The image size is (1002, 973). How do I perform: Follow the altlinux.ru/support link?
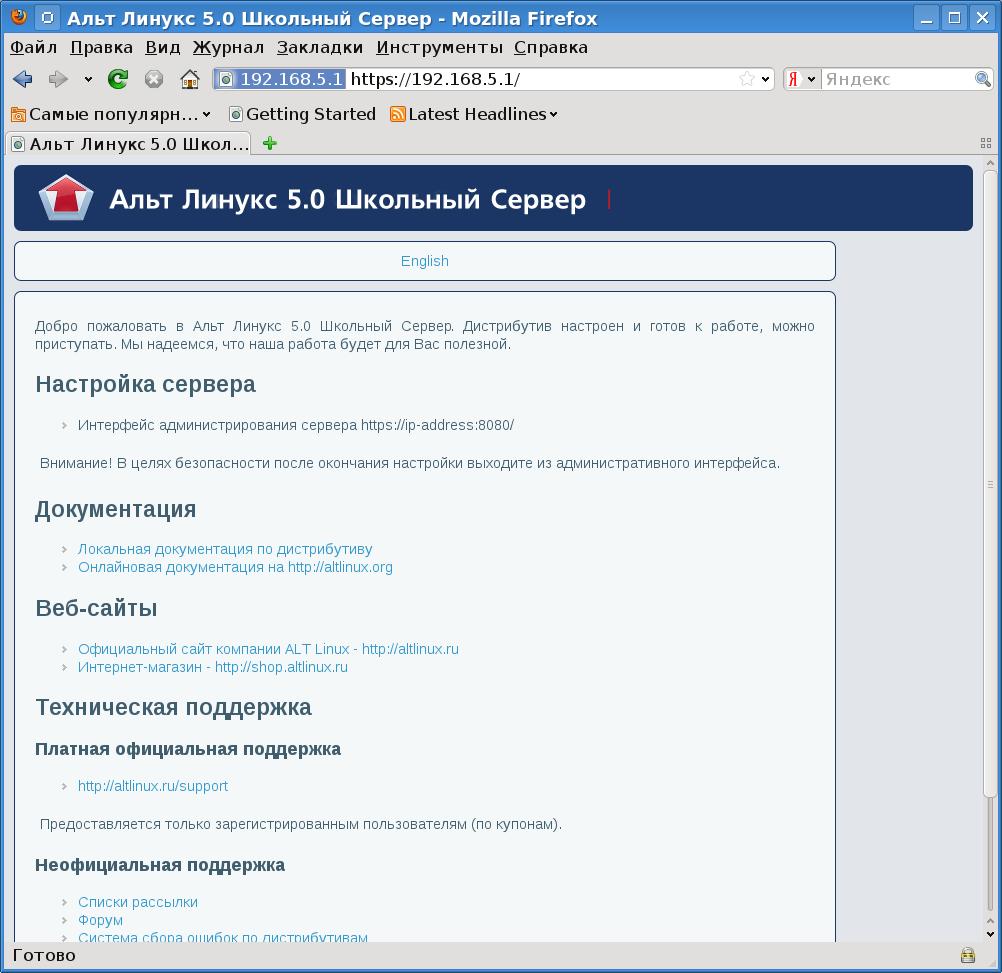tap(153, 786)
